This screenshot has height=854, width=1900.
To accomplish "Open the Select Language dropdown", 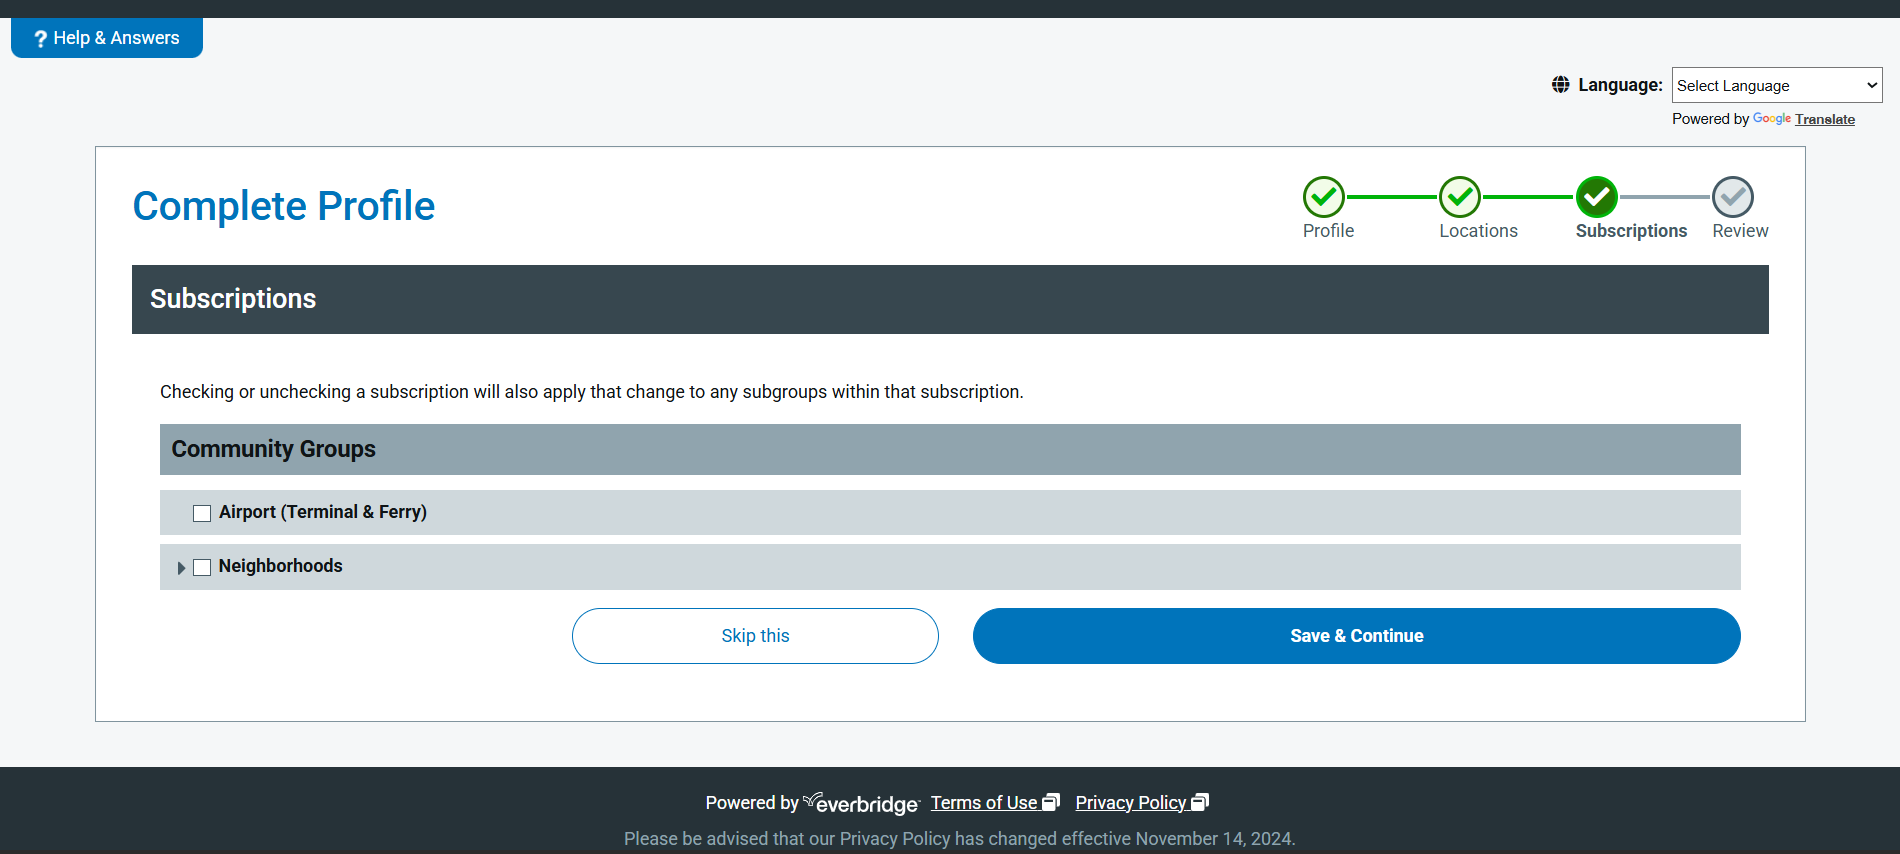I will (x=1776, y=85).
